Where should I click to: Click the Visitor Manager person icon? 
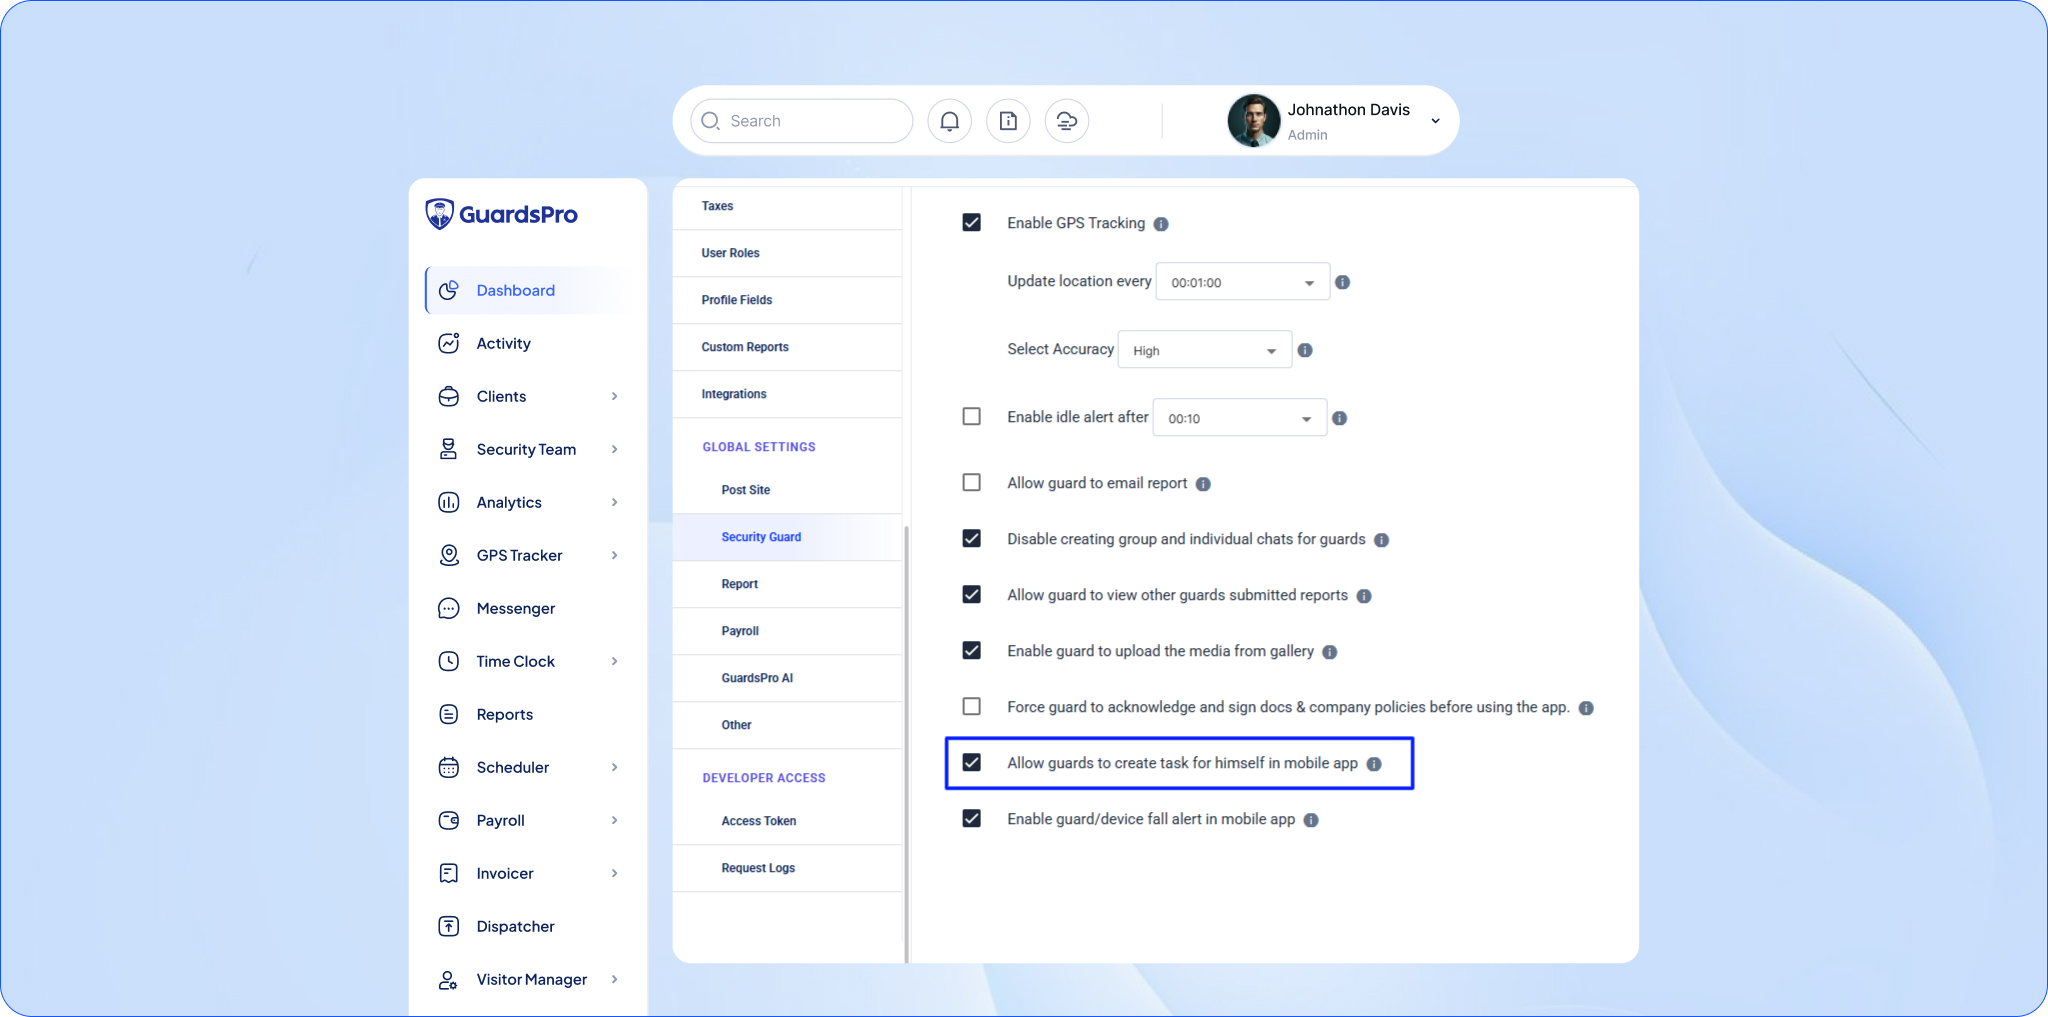[449, 979]
